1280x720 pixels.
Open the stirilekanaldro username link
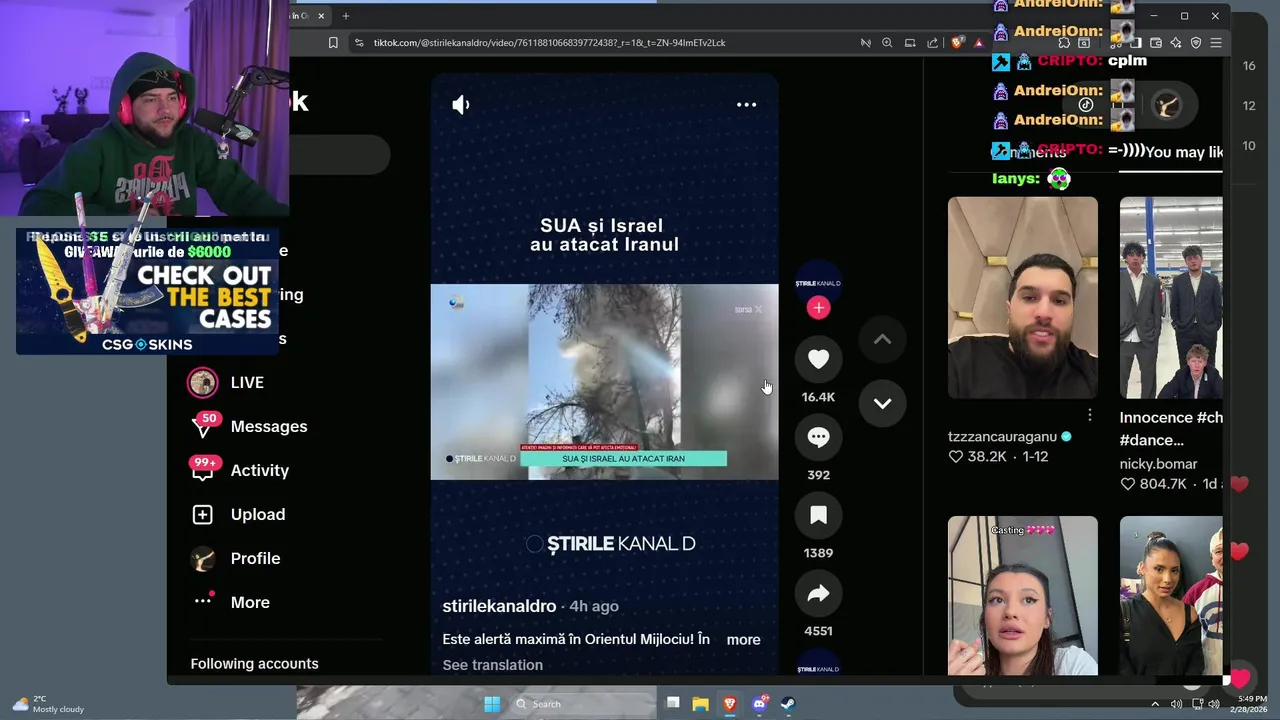click(x=499, y=606)
